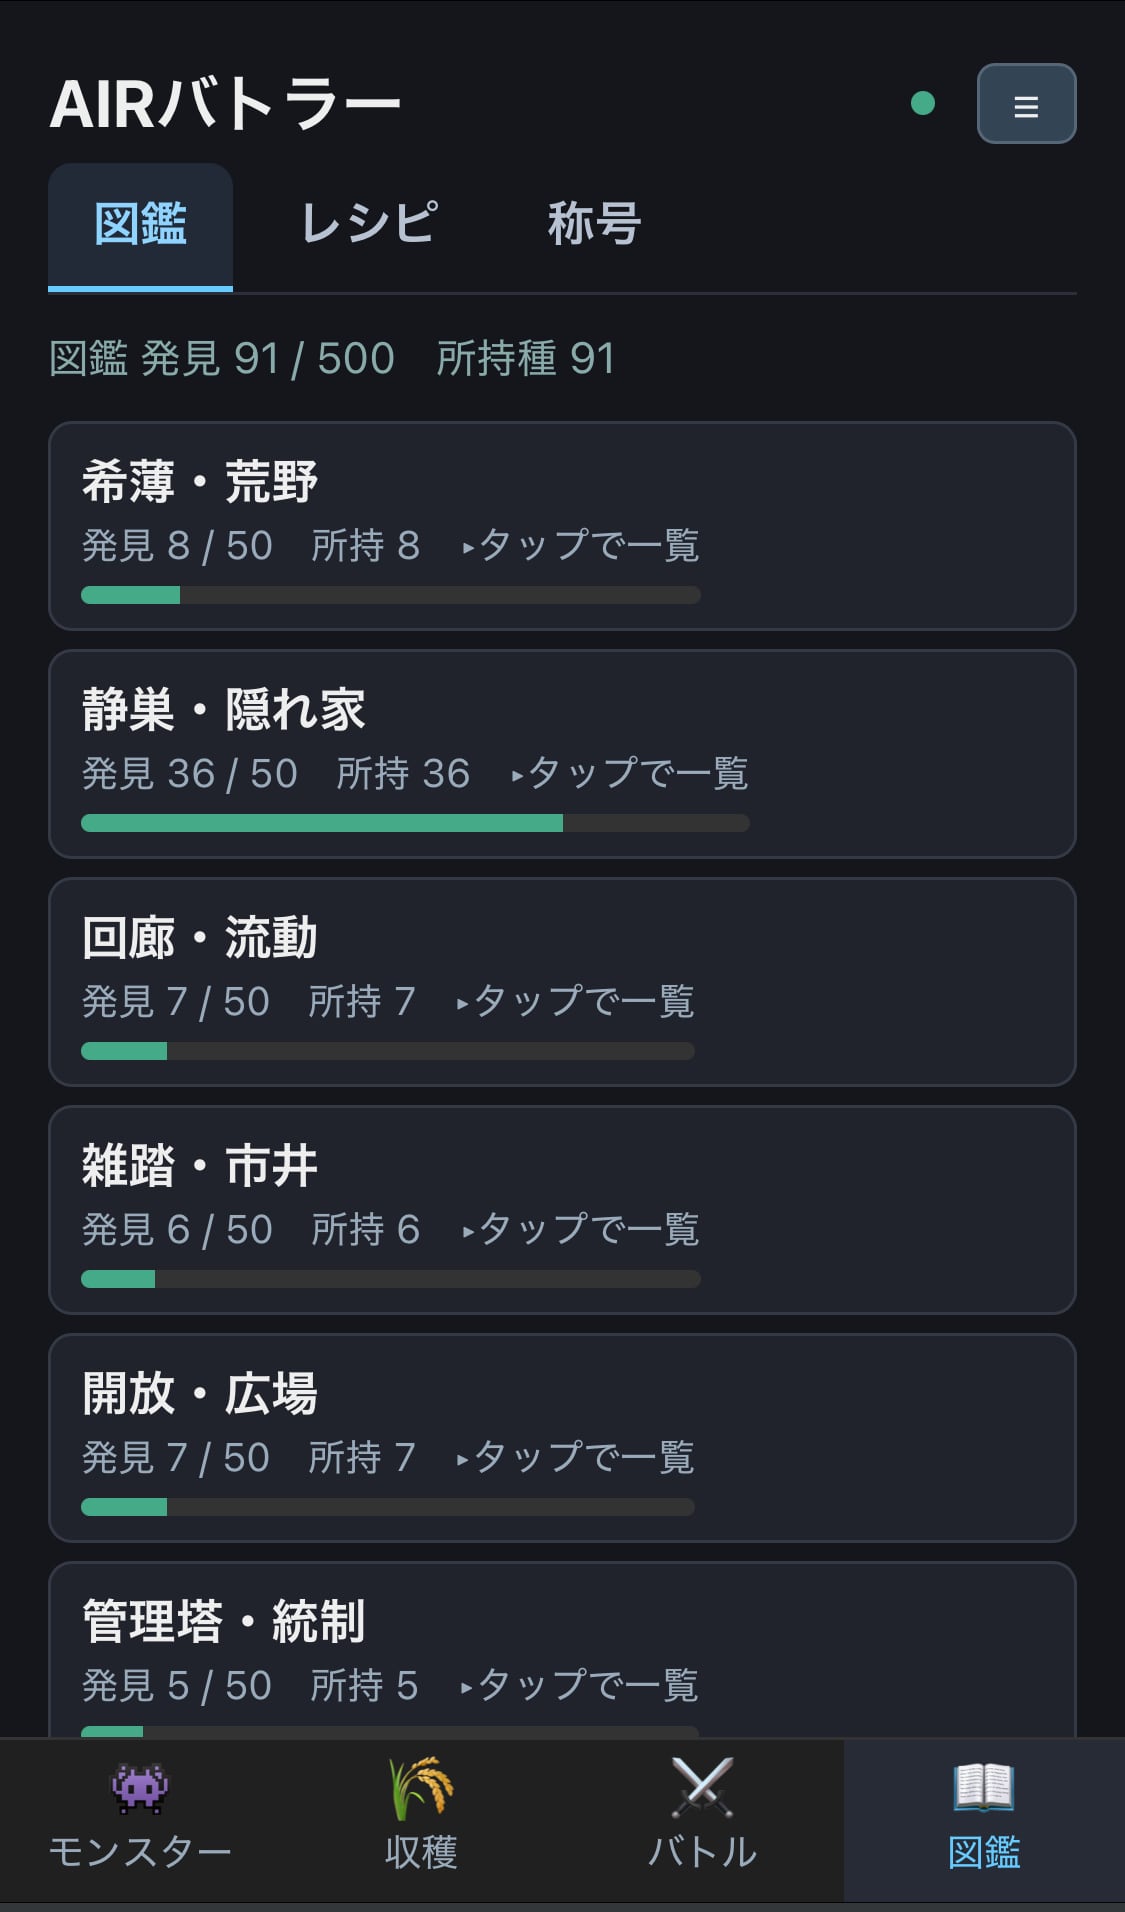Viewport: 1125px width, 1912px height.
Task: Expand the 希薄・荒野 list via タップで一覧
Action: pyautogui.click(x=581, y=546)
